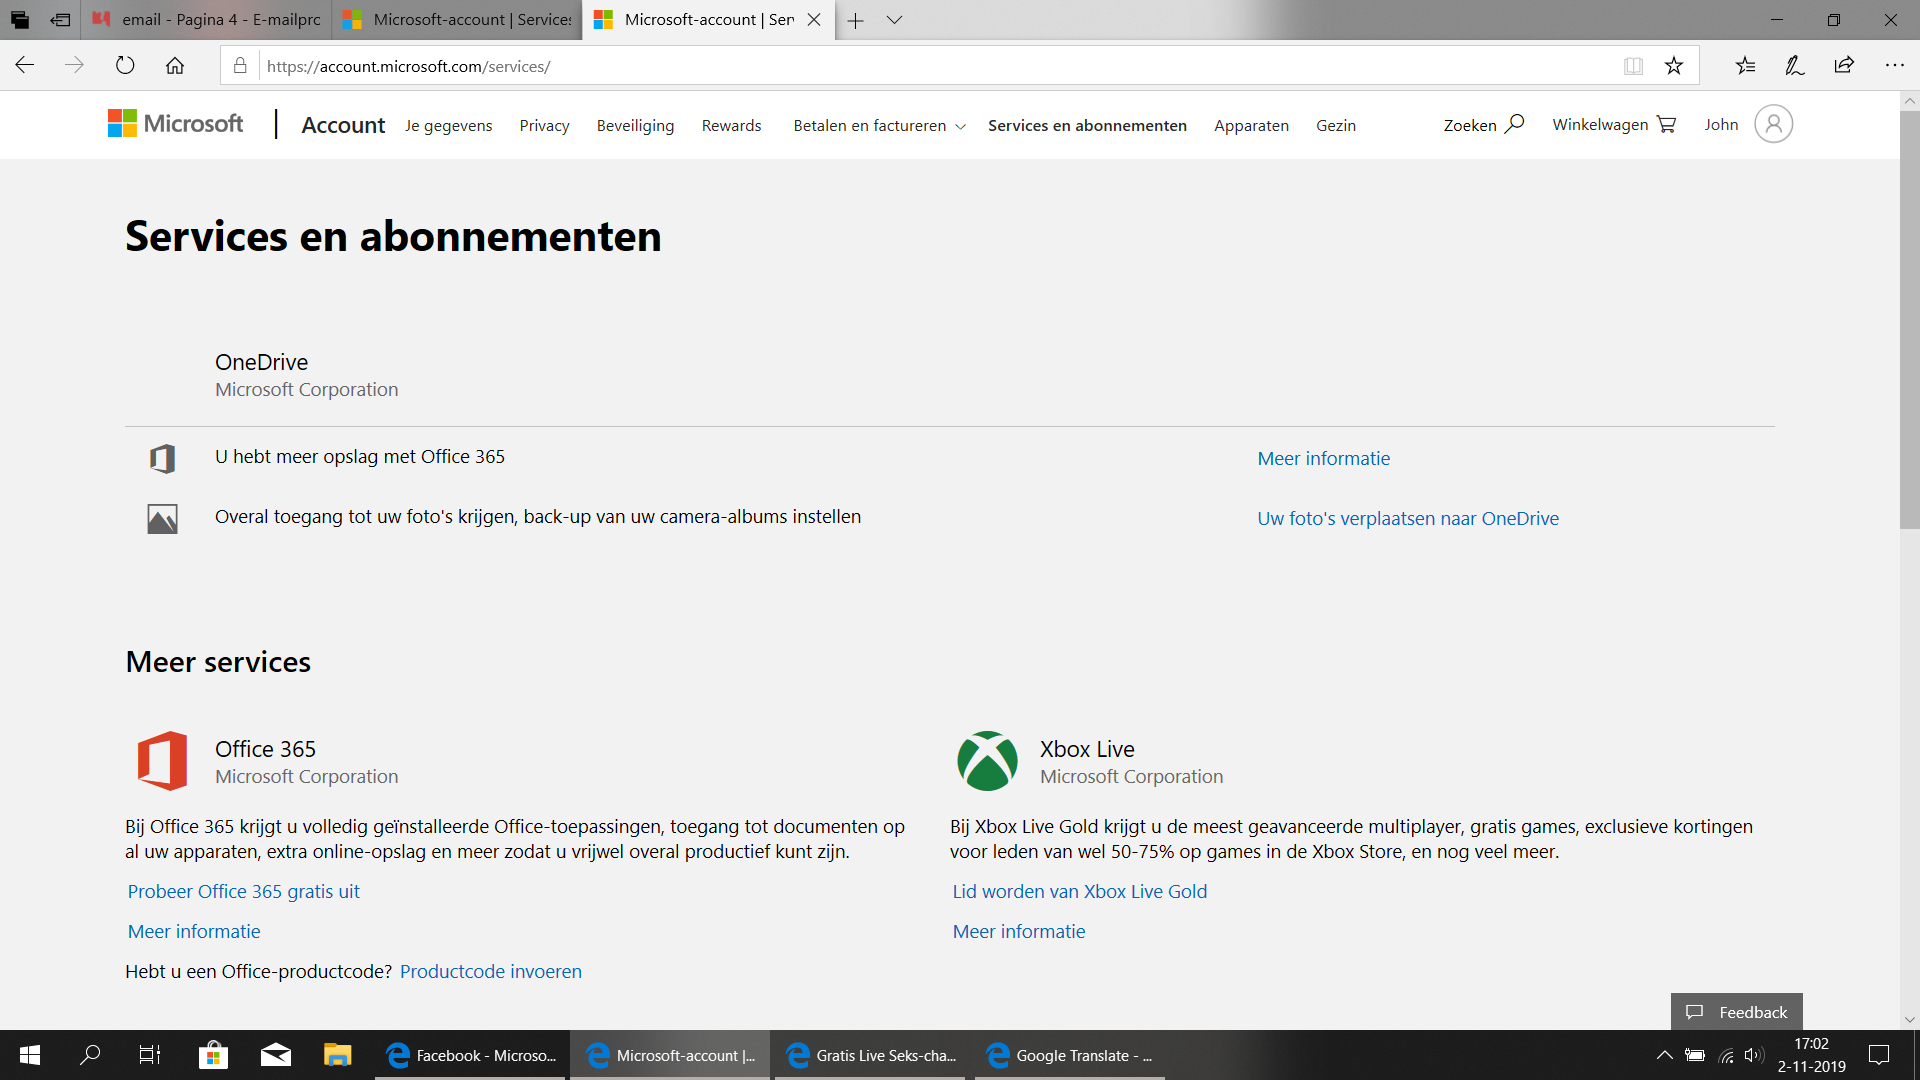Click the vertical page scrollbar thumb
Image resolution: width=1920 pixels, height=1080 pixels.
pos(1910,320)
